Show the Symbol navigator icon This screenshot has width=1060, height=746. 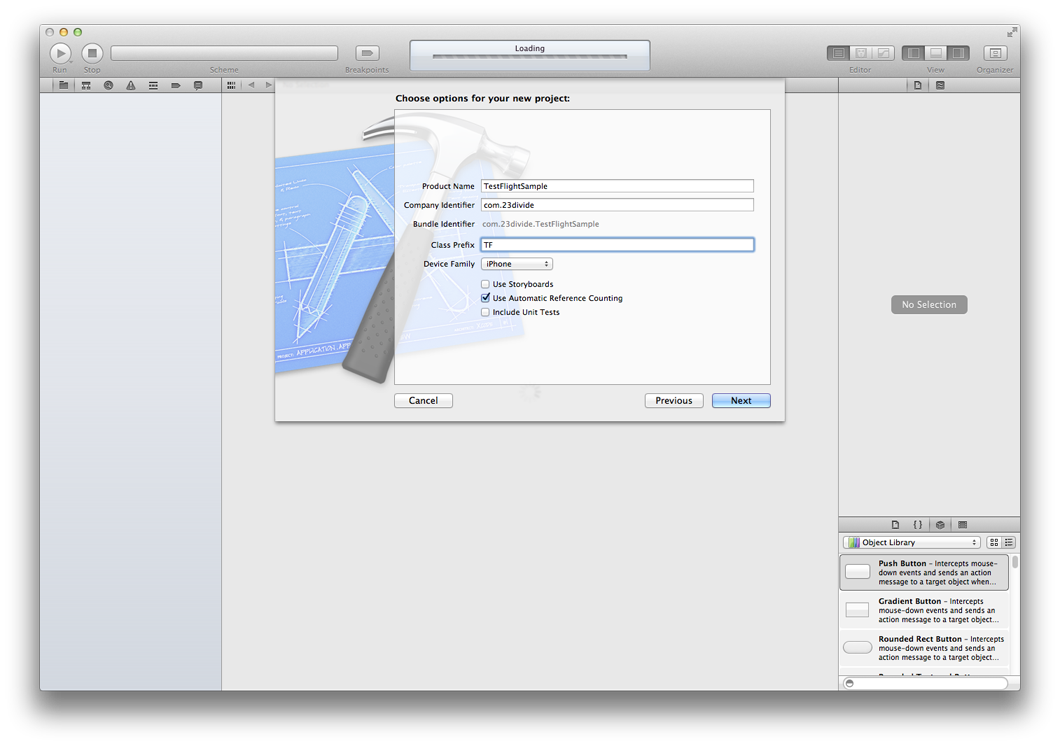click(86, 85)
